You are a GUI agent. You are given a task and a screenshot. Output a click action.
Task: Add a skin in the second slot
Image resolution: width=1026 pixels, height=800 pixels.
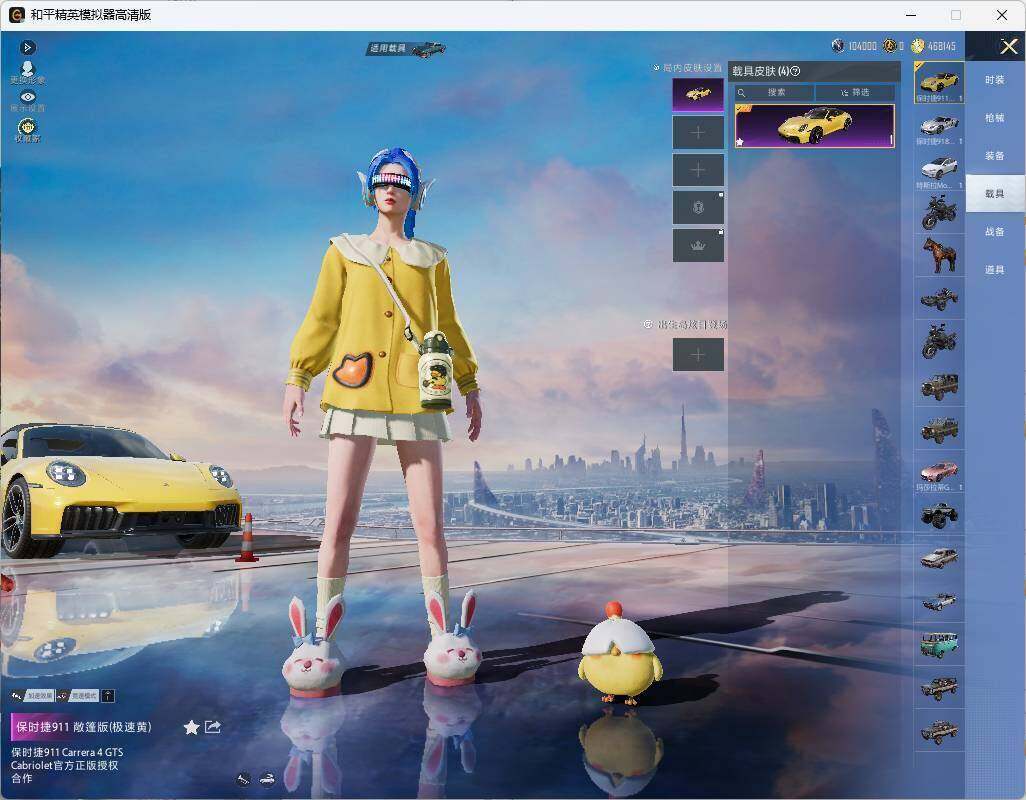click(698, 133)
